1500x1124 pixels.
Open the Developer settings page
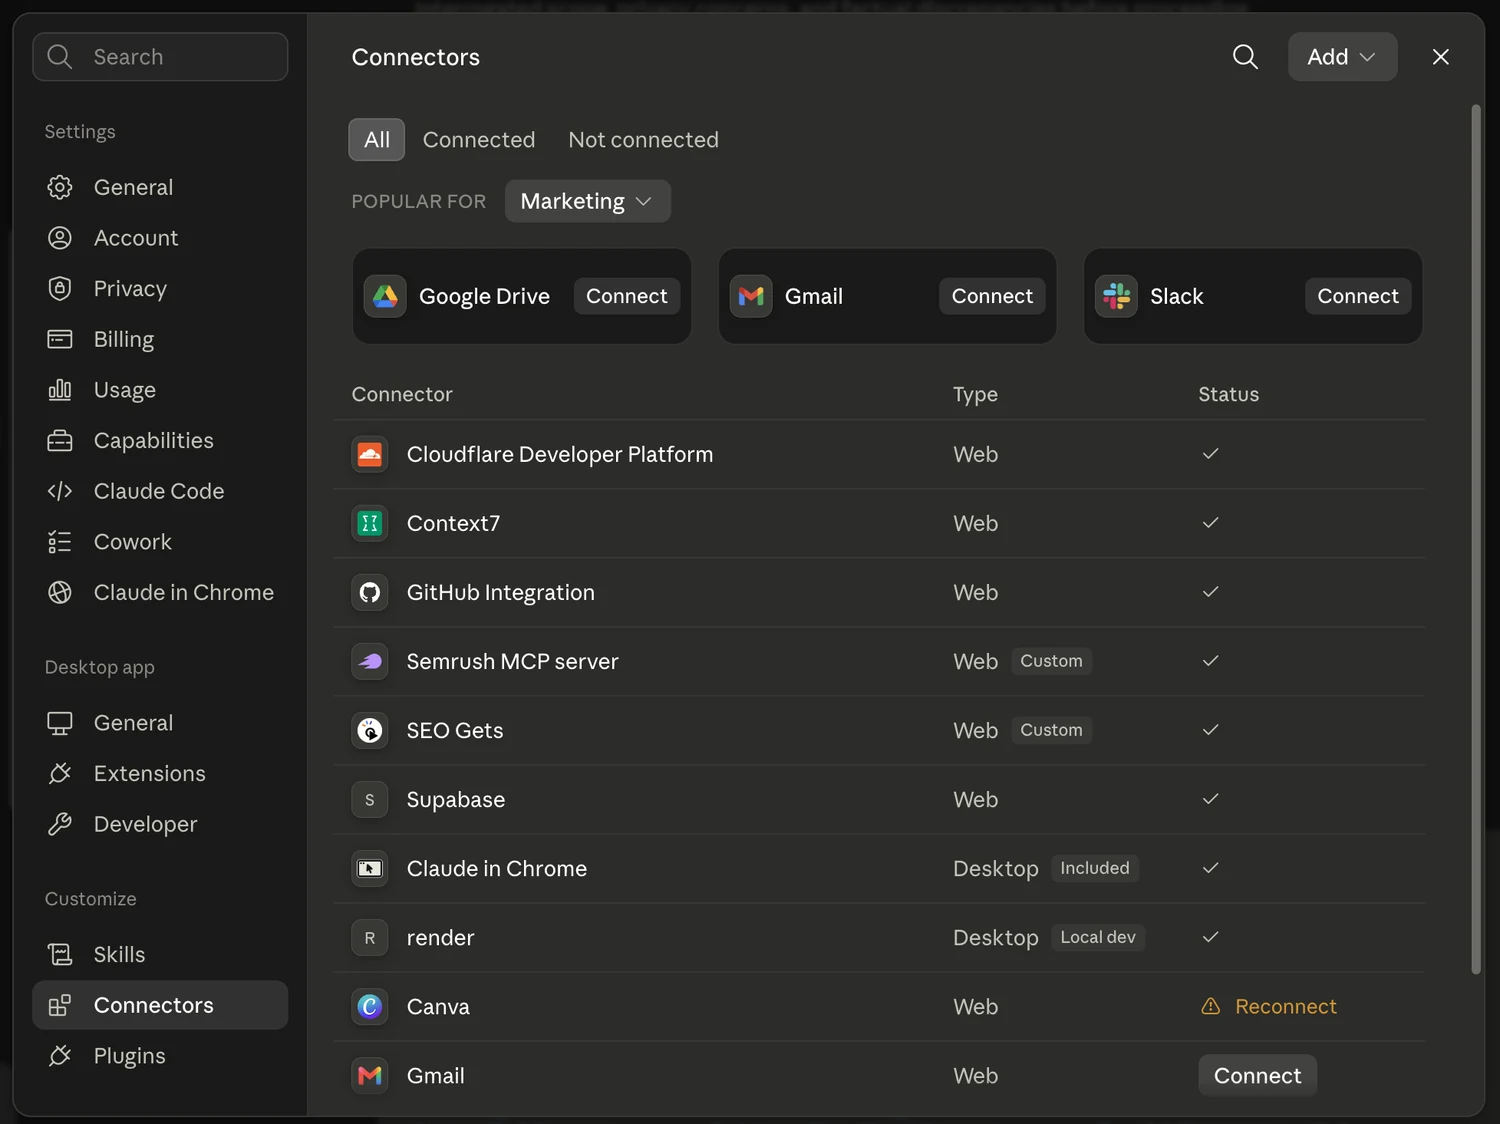tap(160, 824)
